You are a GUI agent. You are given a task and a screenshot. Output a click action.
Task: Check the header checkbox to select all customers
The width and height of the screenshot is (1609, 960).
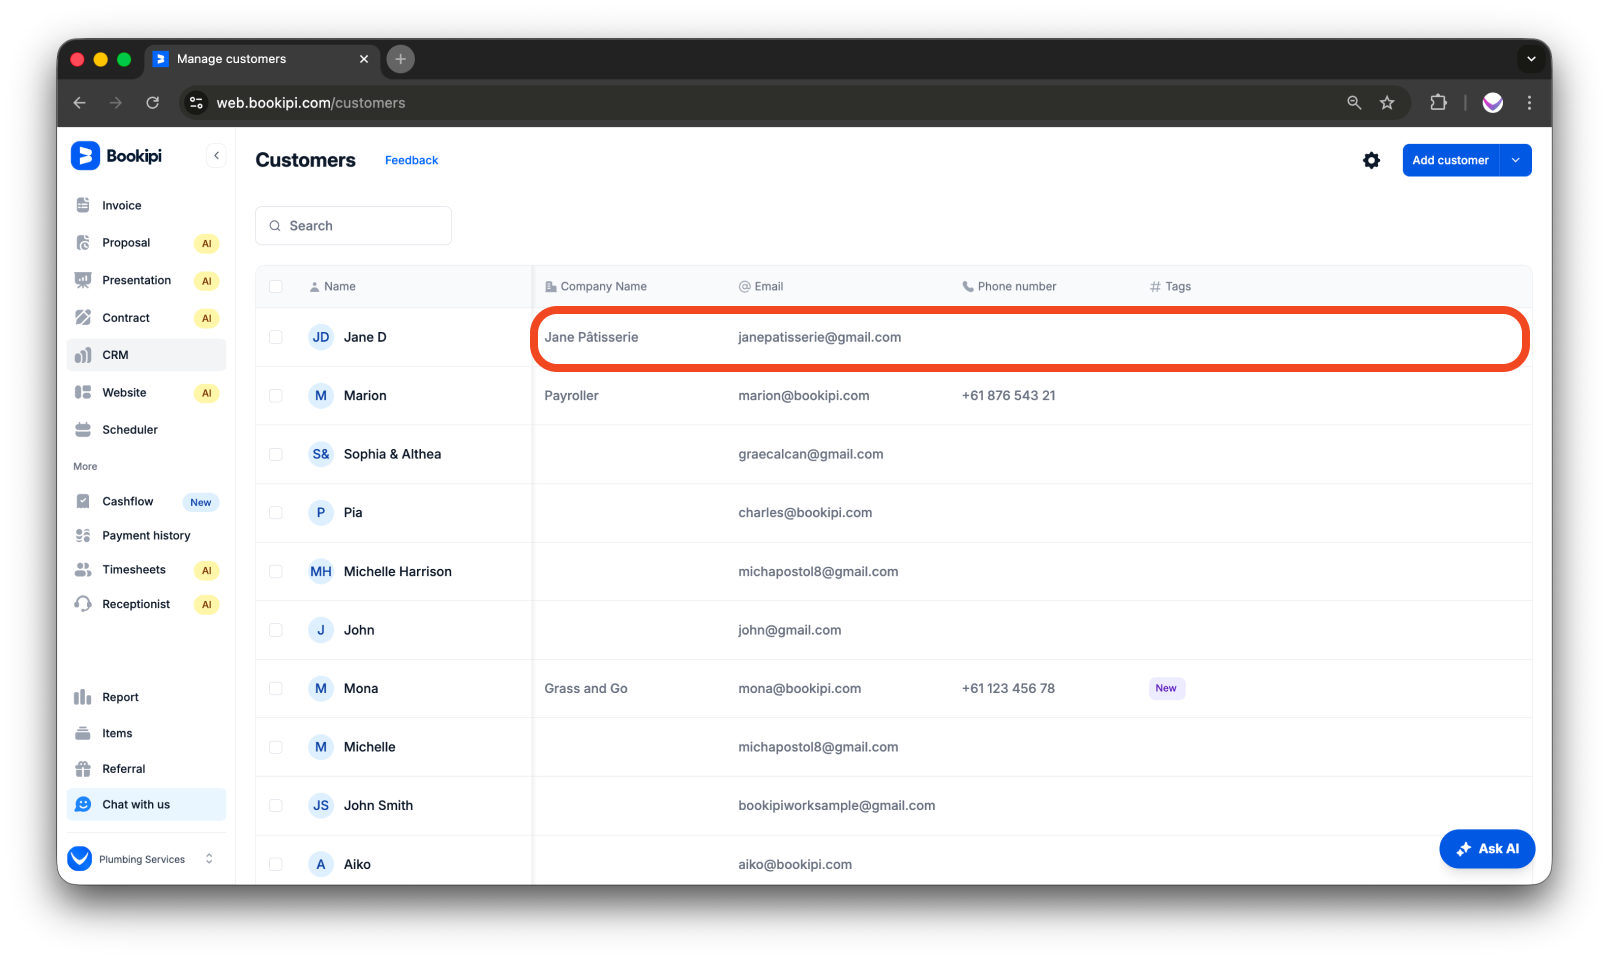pos(276,286)
